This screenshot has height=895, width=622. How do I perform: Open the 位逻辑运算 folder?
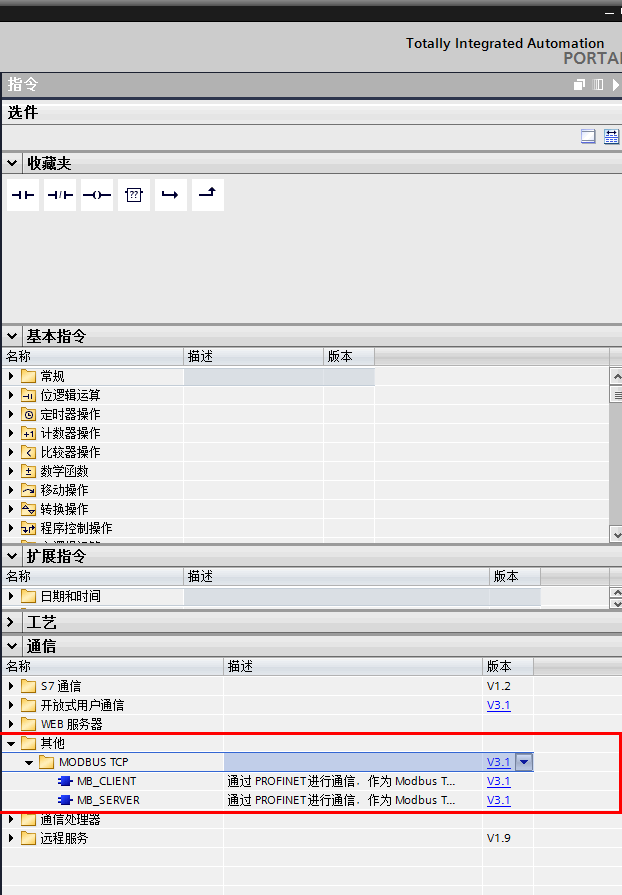point(61,395)
